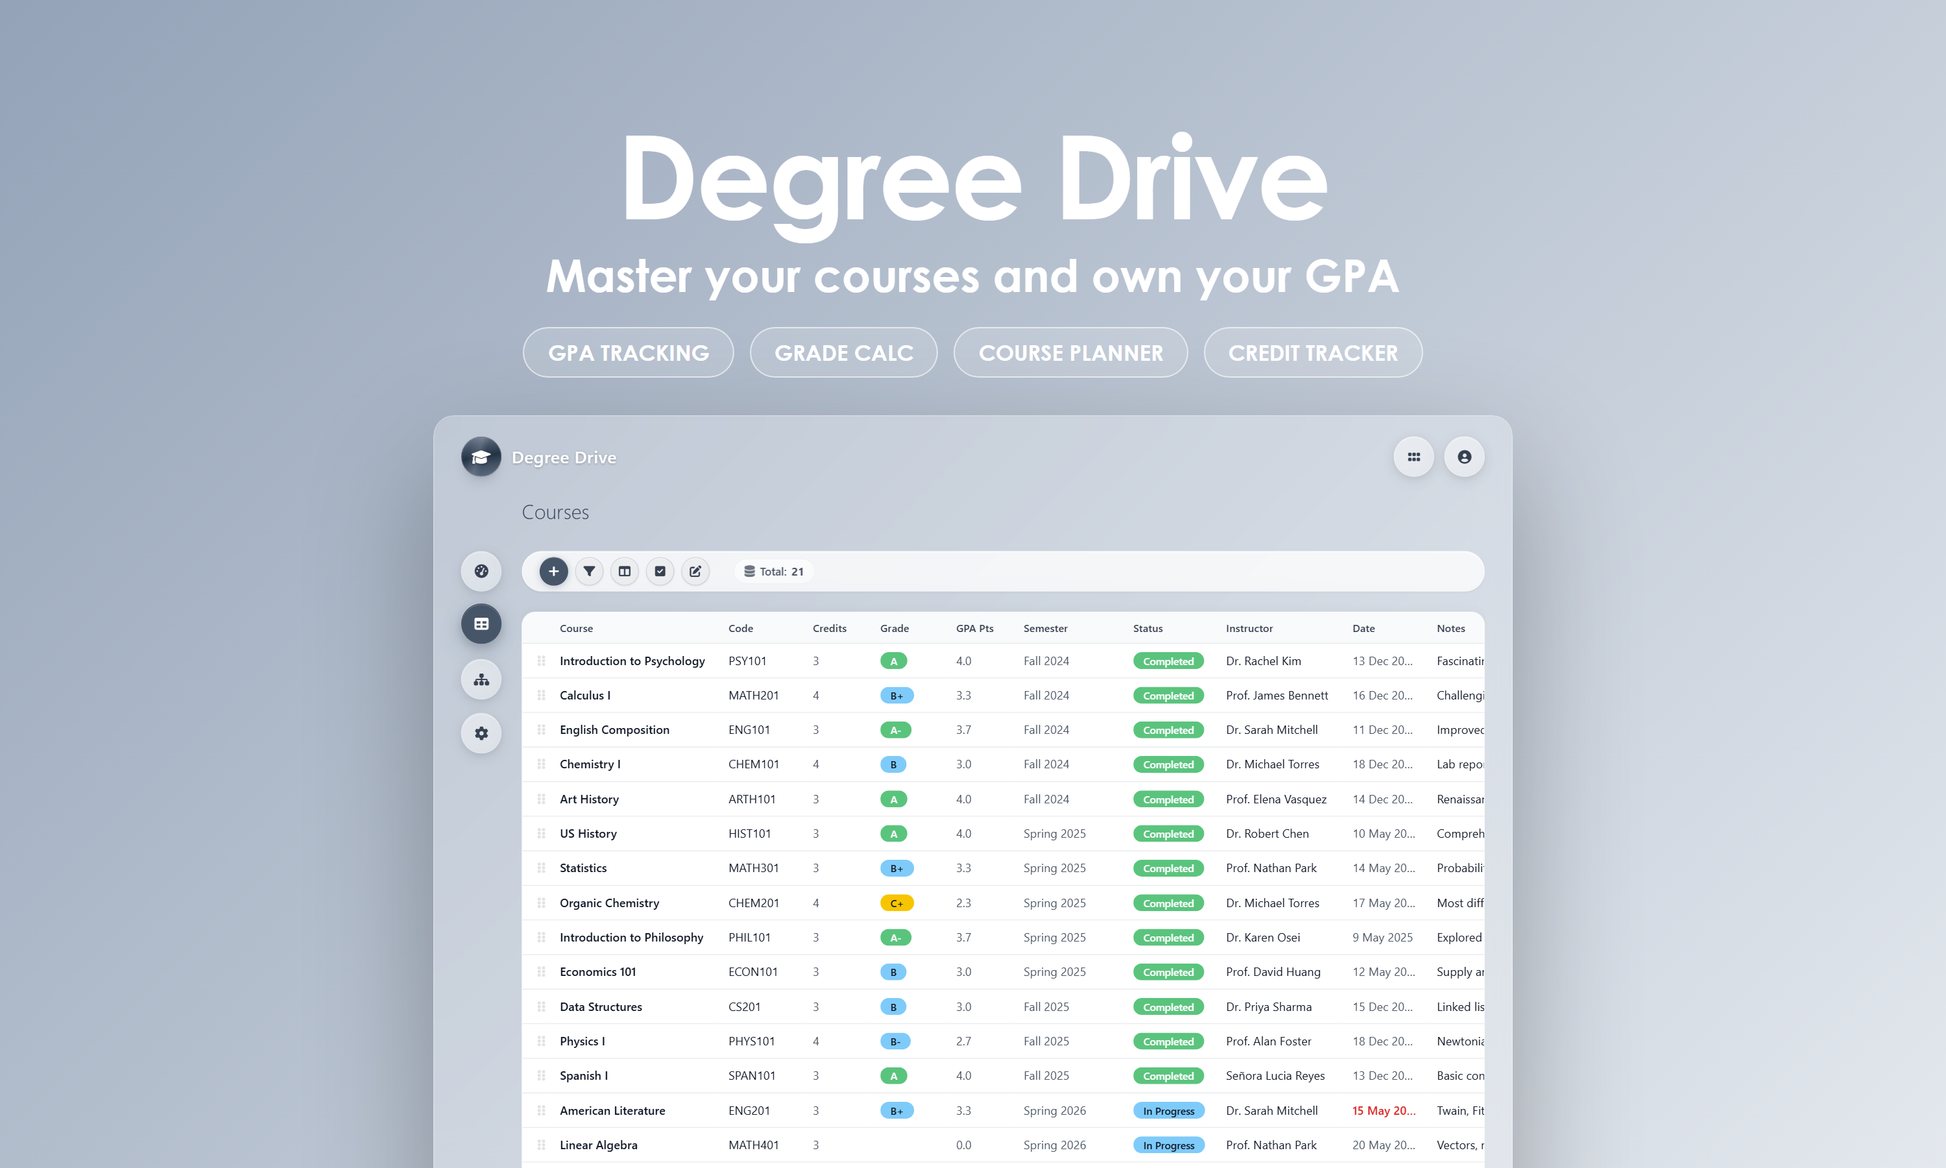This screenshot has width=1946, height=1168.
Task: Sort by the Semester column header
Action: pyautogui.click(x=1045, y=628)
